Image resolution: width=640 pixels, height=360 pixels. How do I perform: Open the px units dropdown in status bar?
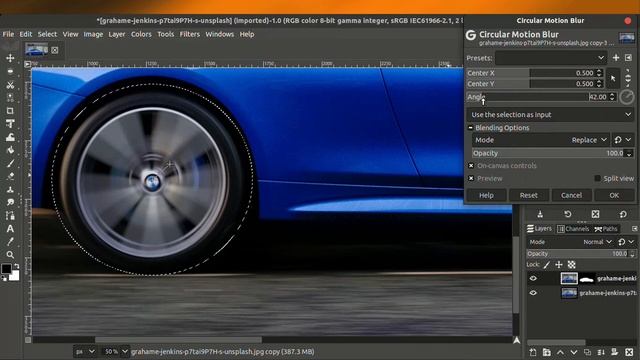[x=85, y=351]
